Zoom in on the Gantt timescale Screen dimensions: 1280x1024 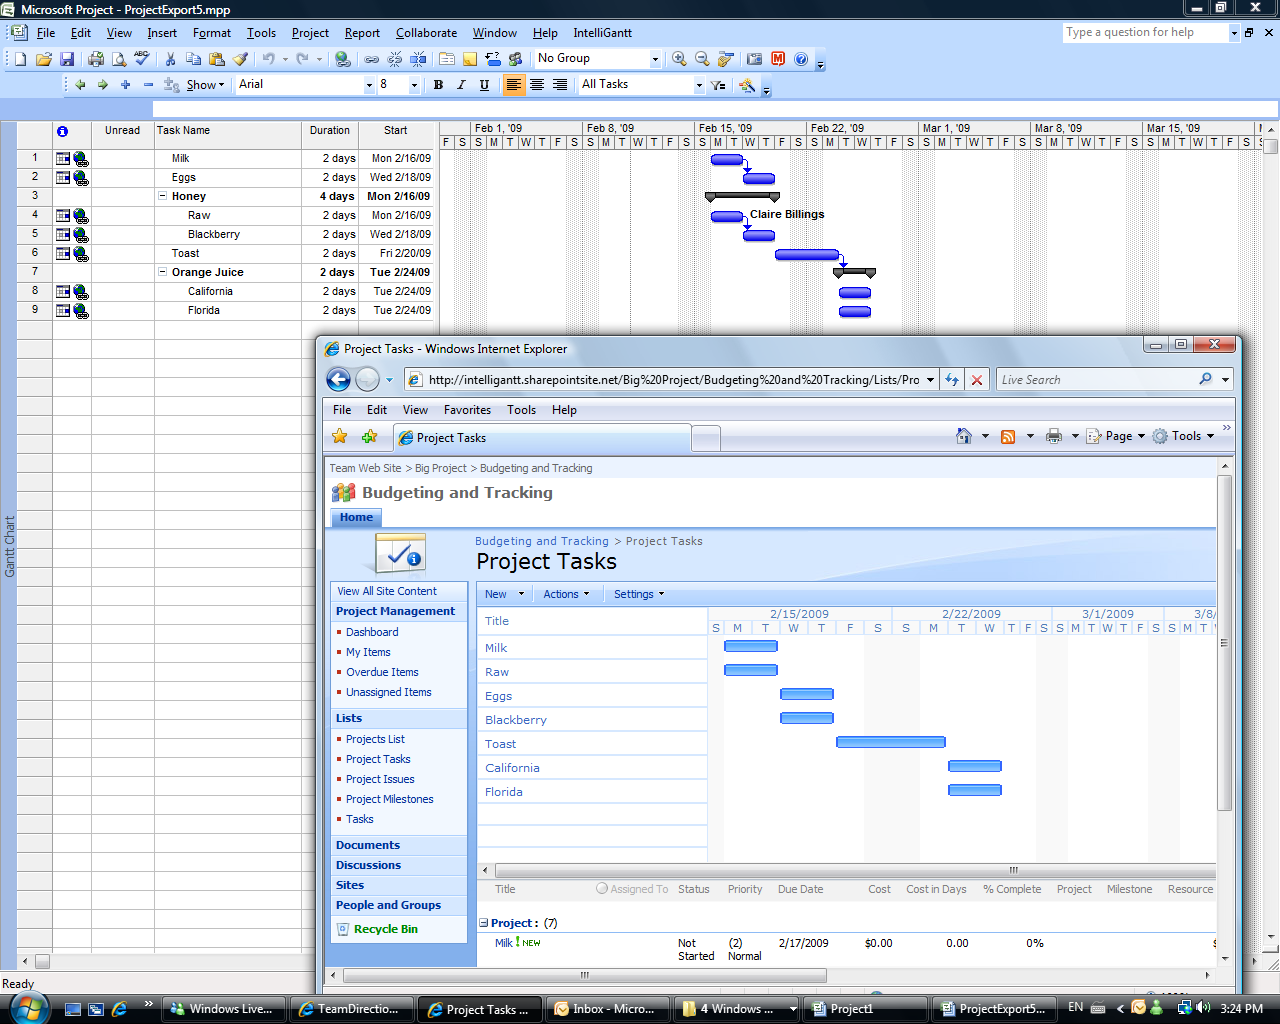(x=680, y=59)
